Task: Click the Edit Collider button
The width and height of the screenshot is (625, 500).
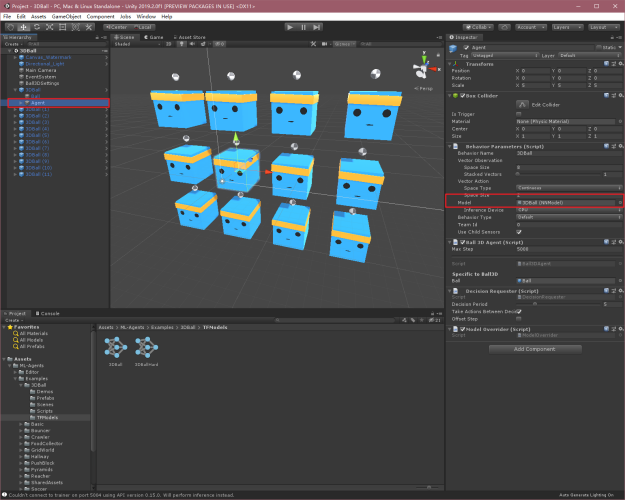Action: click(x=522, y=104)
